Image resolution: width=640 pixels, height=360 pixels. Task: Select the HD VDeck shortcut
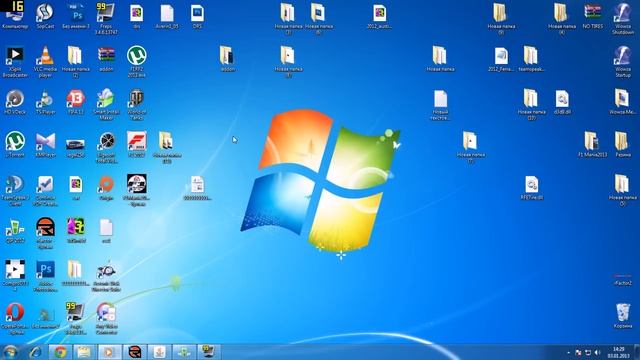pyautogui.click(x=15, y=102)
